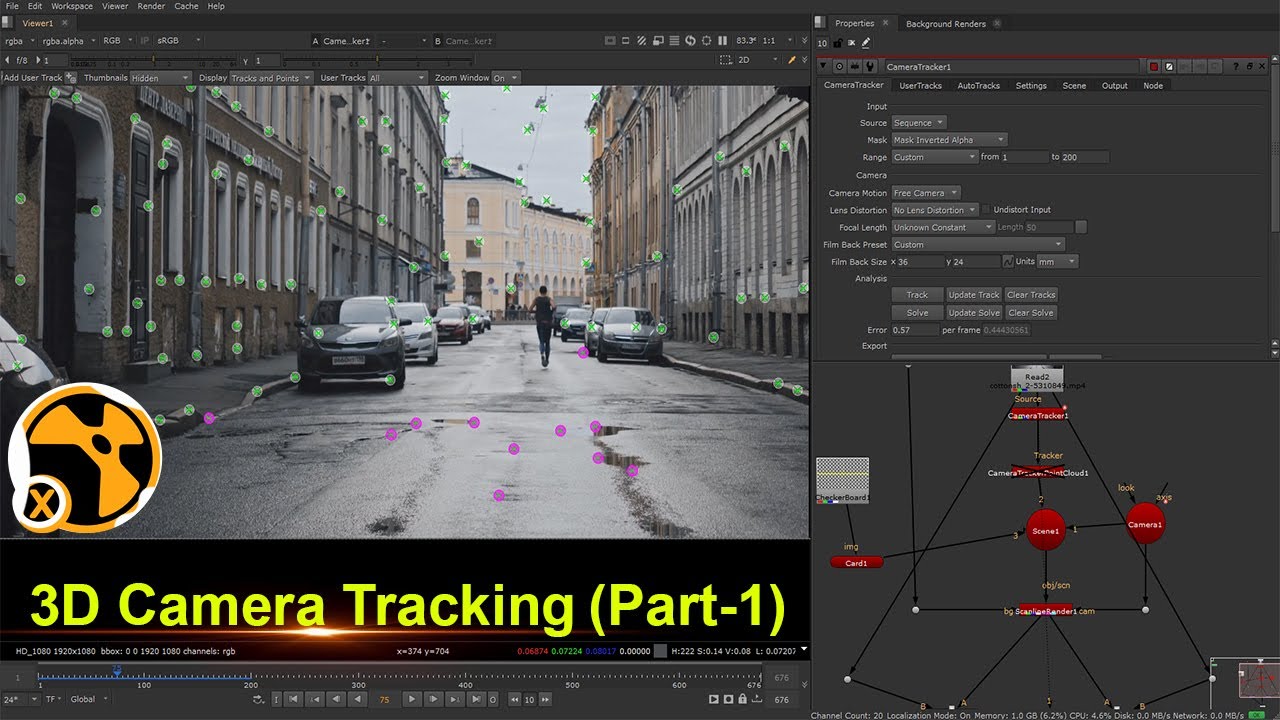Enable the Undistort Input checkbox
This screenshot has height=720, width=1280.
coord(986,210)
